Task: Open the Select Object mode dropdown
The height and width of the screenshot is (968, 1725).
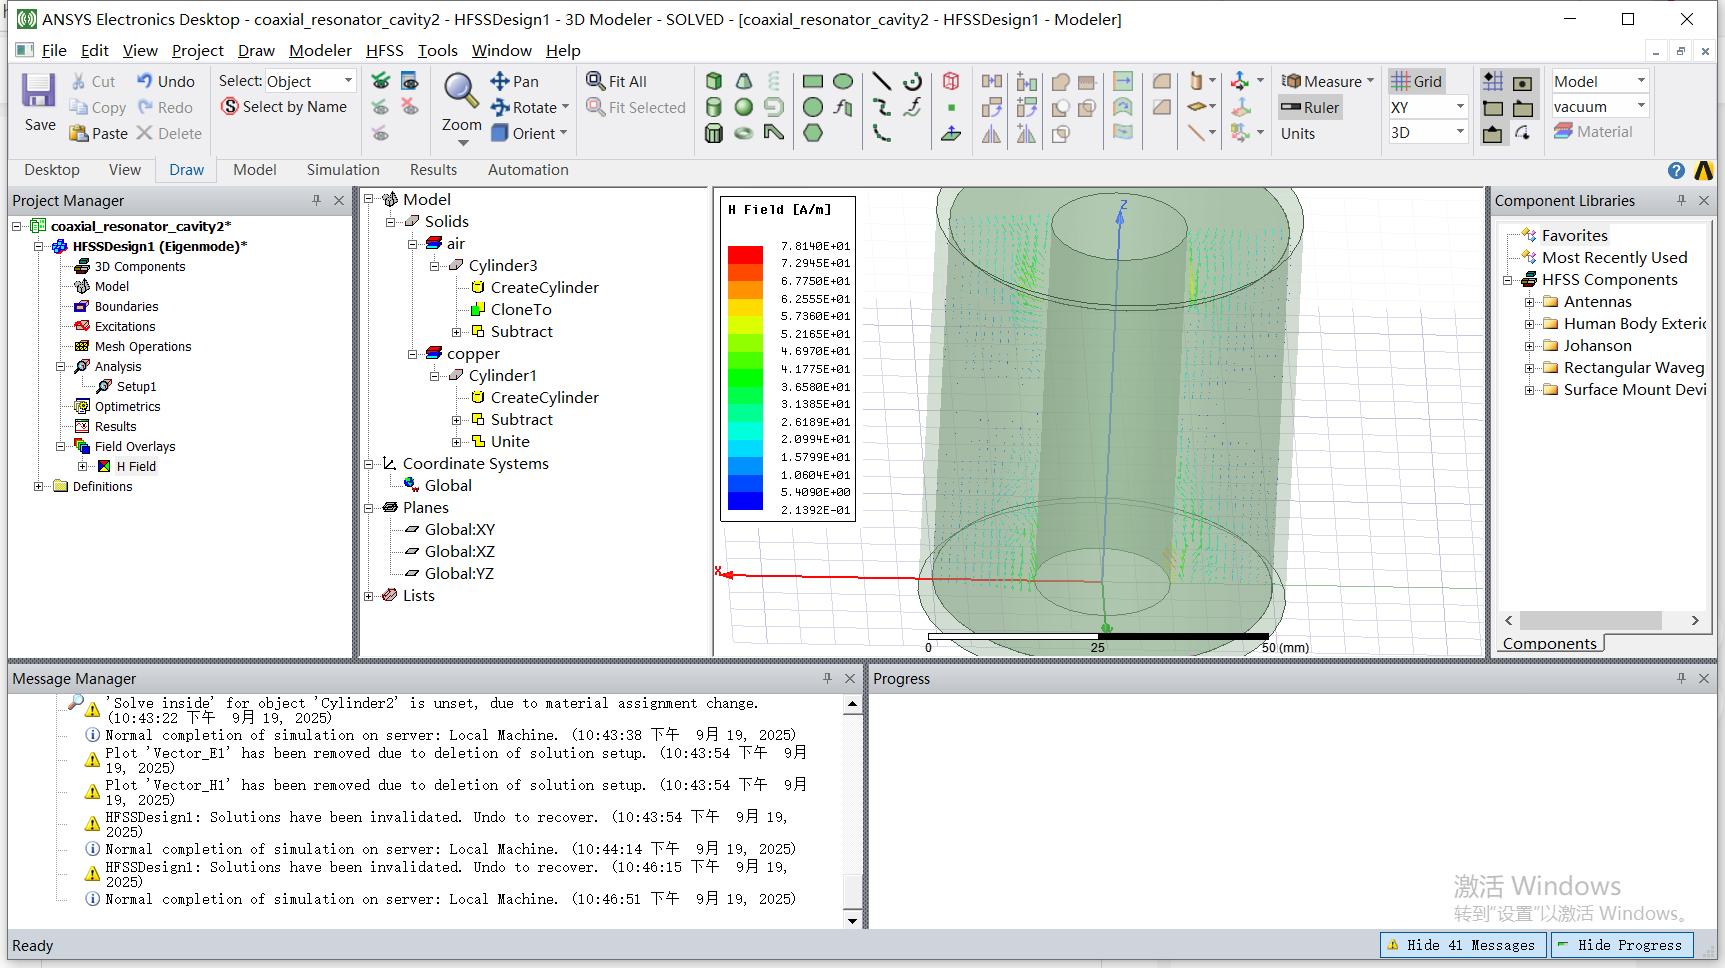Action: click(x=348, y=81)
